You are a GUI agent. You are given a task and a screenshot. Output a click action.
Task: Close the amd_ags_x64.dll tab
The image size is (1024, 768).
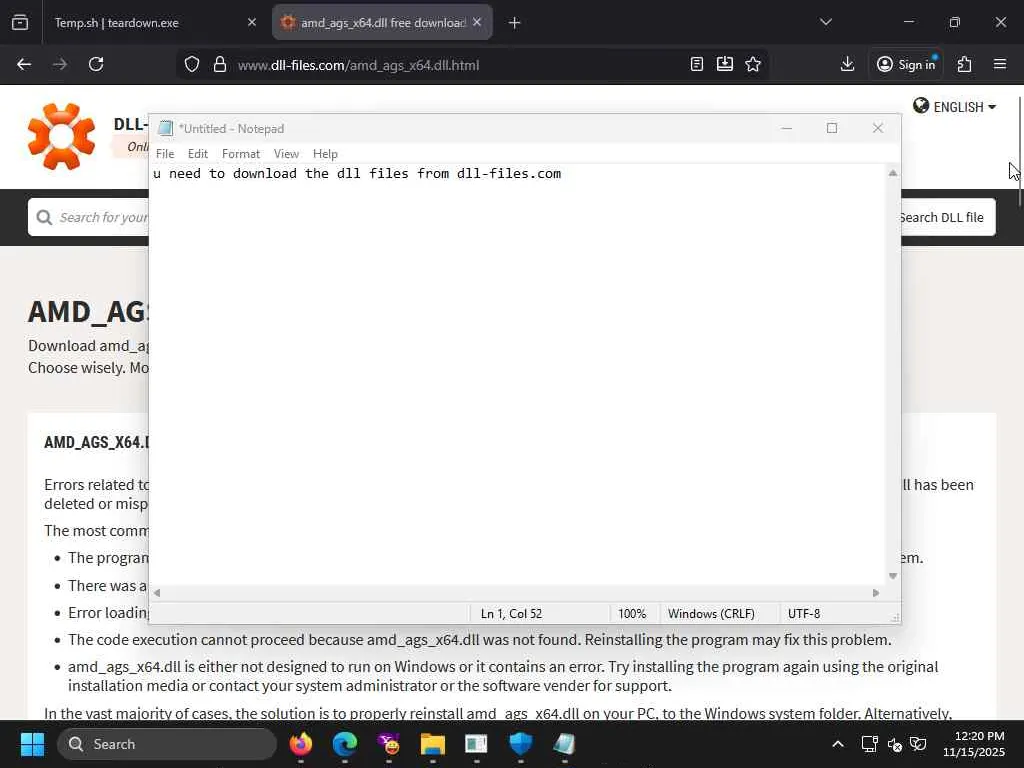pos(477,22)
